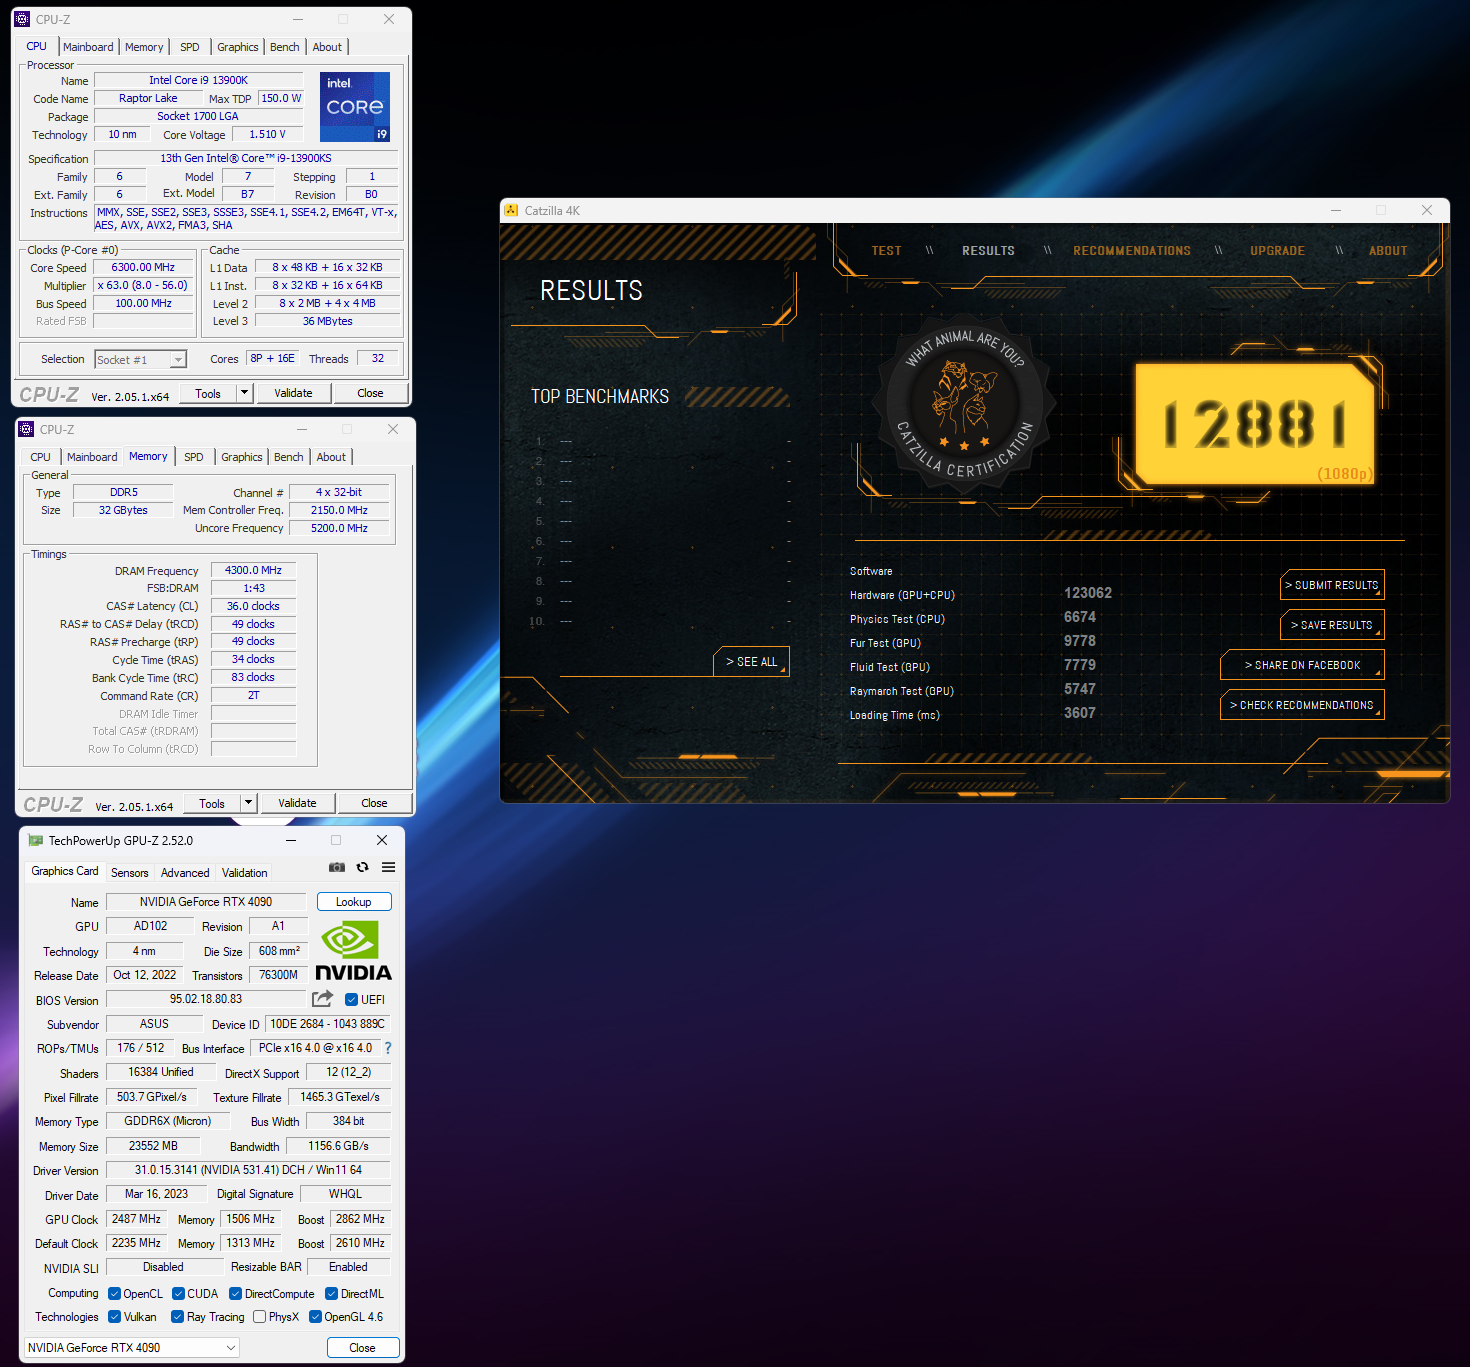Click Tools button in Memory CPU-Z window
This screenshot has height=1367, width=1470.
(x=212, y=803)
